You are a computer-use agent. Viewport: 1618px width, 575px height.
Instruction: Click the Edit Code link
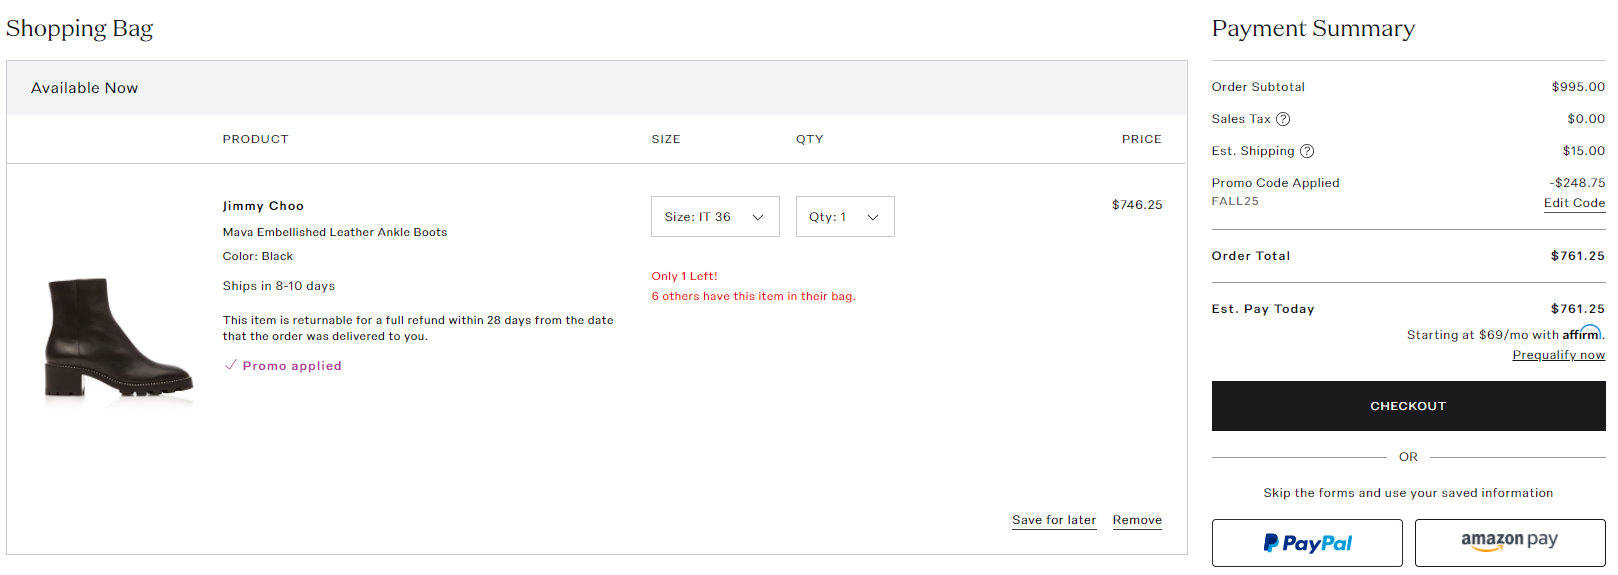point(1574,203)
